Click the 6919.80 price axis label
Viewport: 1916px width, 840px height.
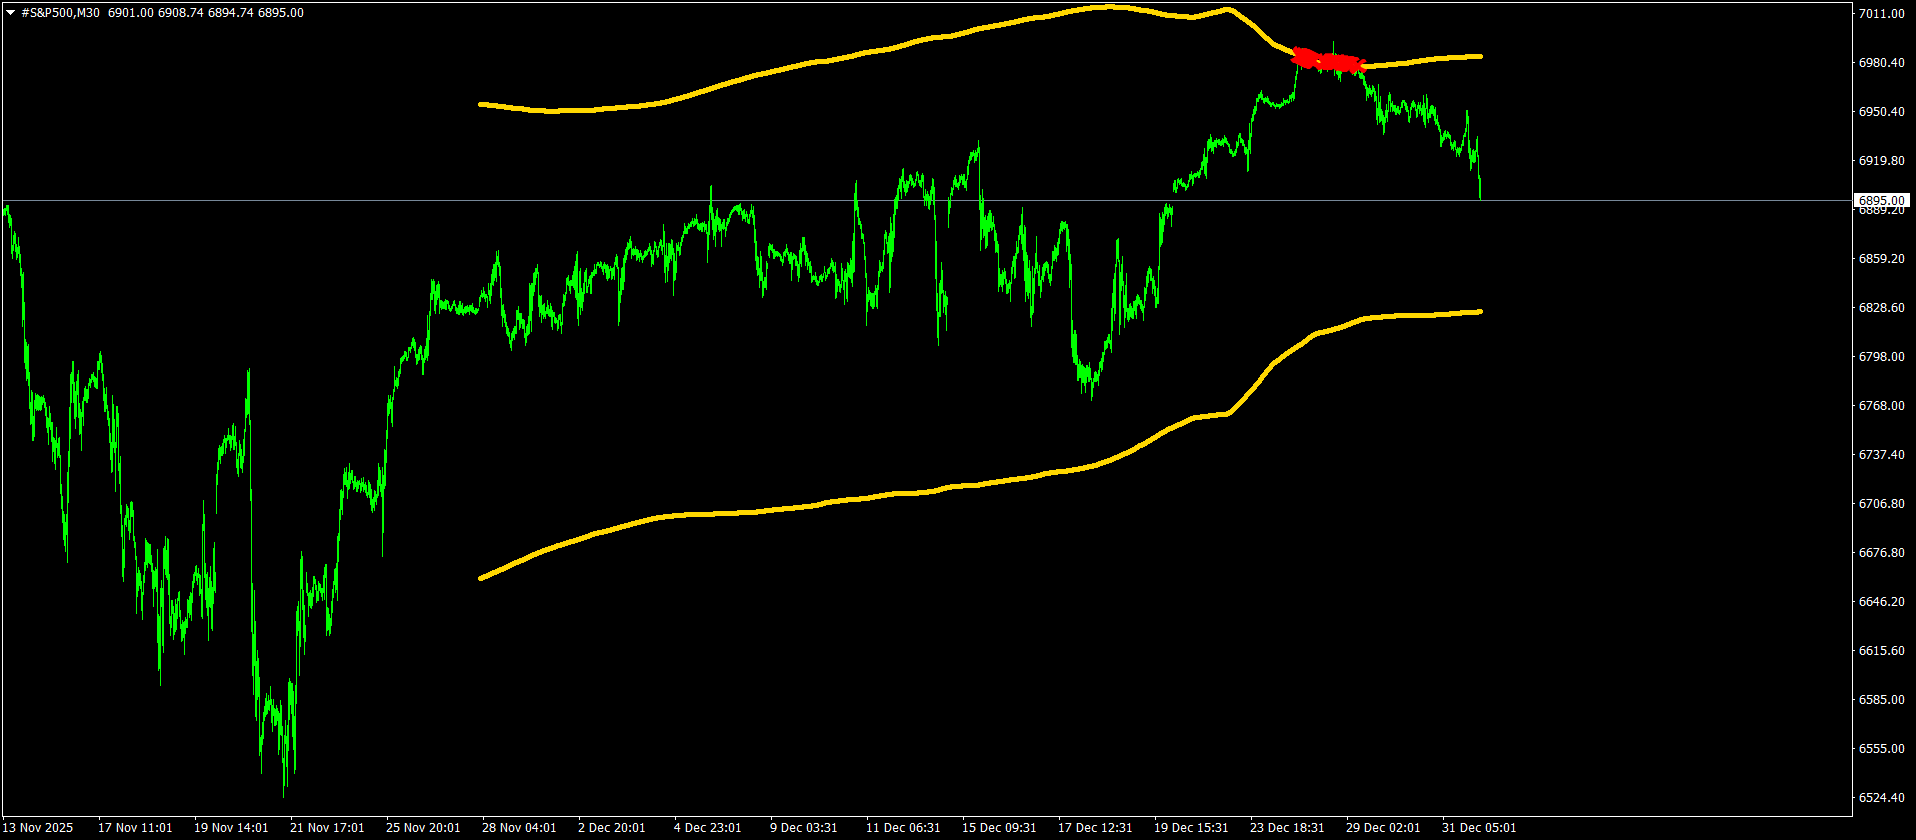coord(1881,161)
